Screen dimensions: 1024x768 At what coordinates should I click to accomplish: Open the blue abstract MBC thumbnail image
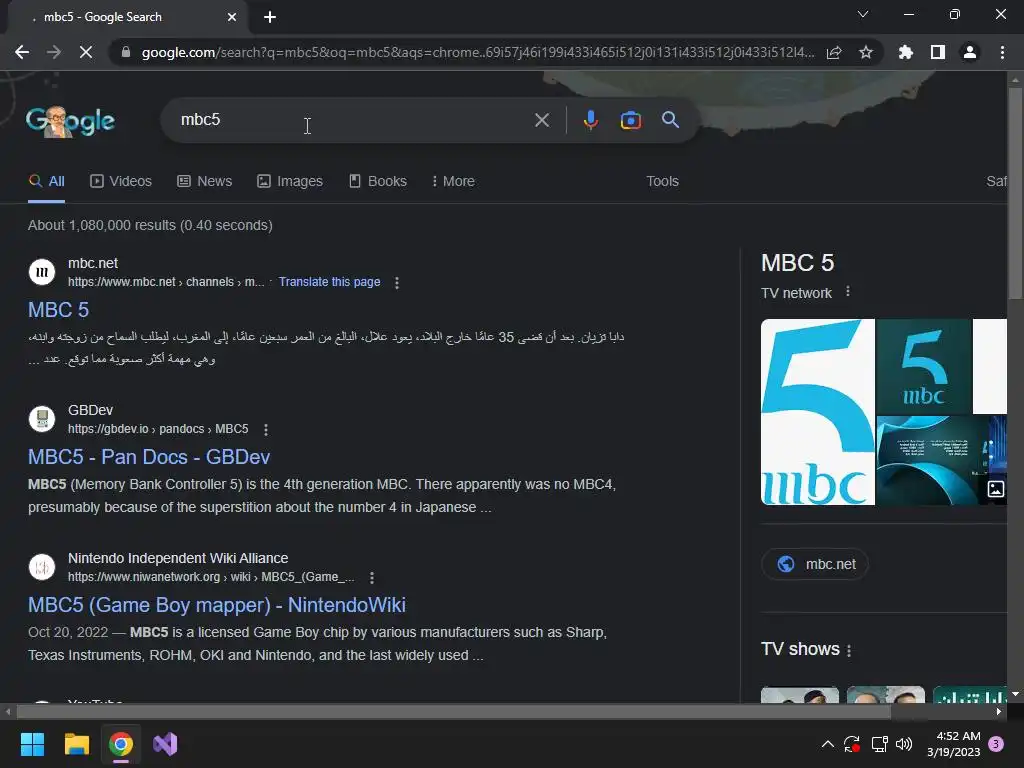pyautogui.click(x=931, y=460)
